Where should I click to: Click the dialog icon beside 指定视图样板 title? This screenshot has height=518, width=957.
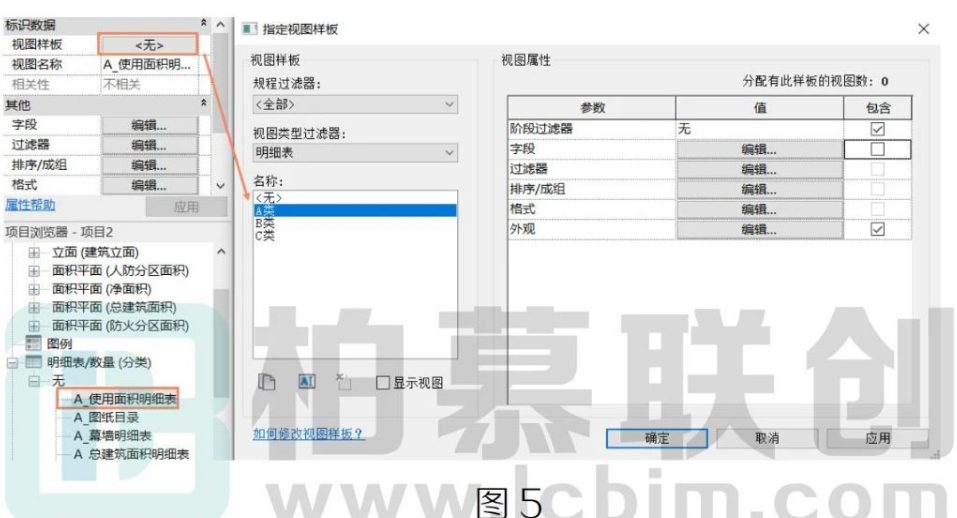pos(249,29)
